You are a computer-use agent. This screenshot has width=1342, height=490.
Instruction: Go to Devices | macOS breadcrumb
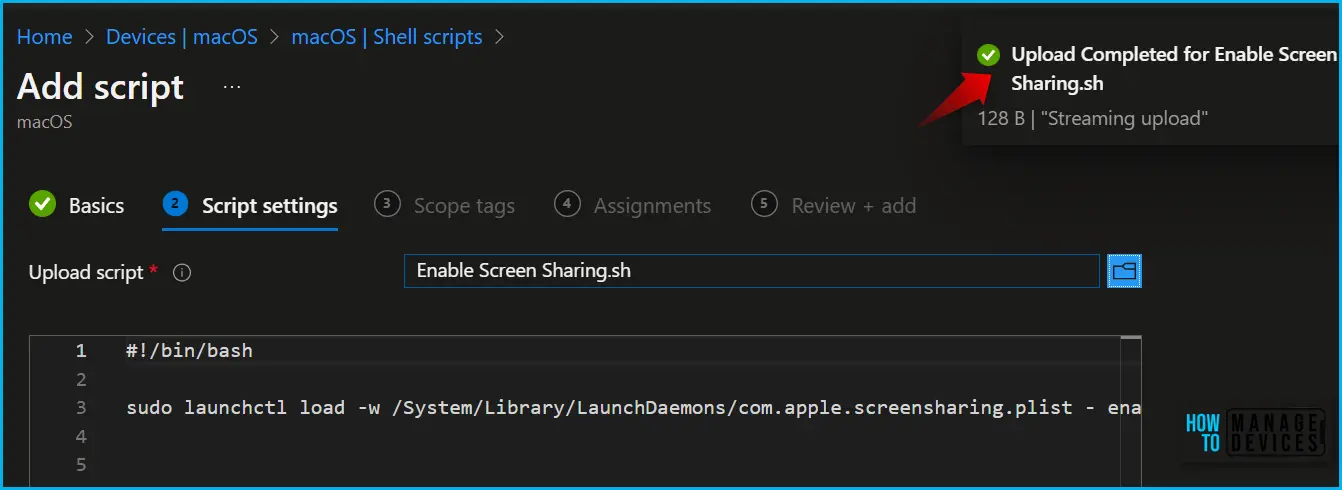click(x=182, y=37)
